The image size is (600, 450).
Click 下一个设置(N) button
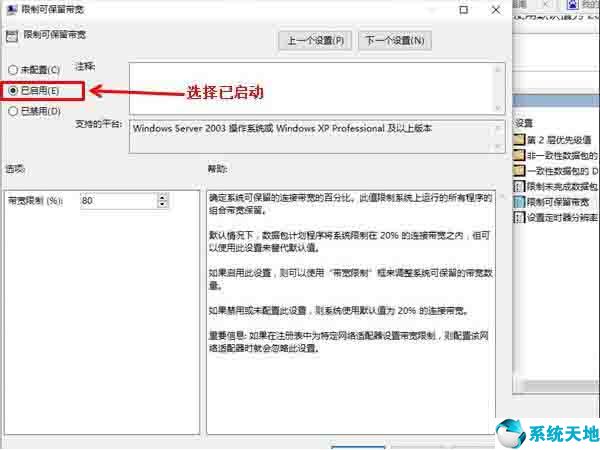tap(395, 40)
